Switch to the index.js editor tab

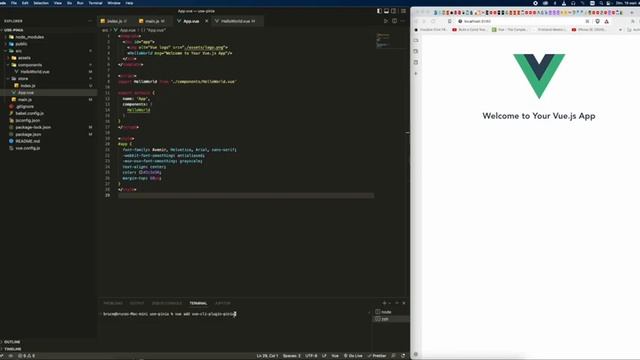point(114,21)
